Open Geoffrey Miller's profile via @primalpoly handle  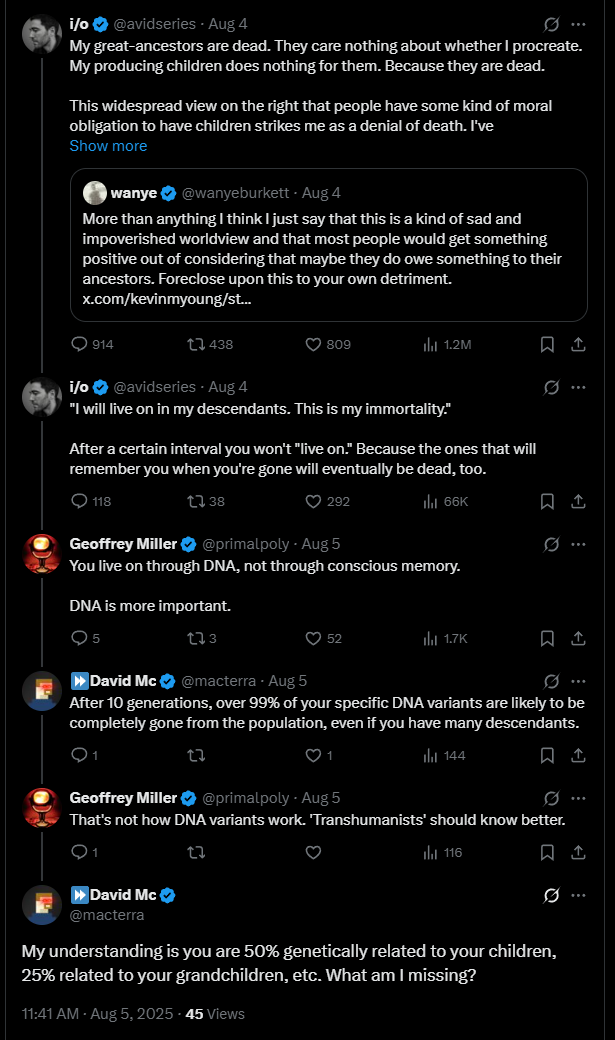point(246,544)
